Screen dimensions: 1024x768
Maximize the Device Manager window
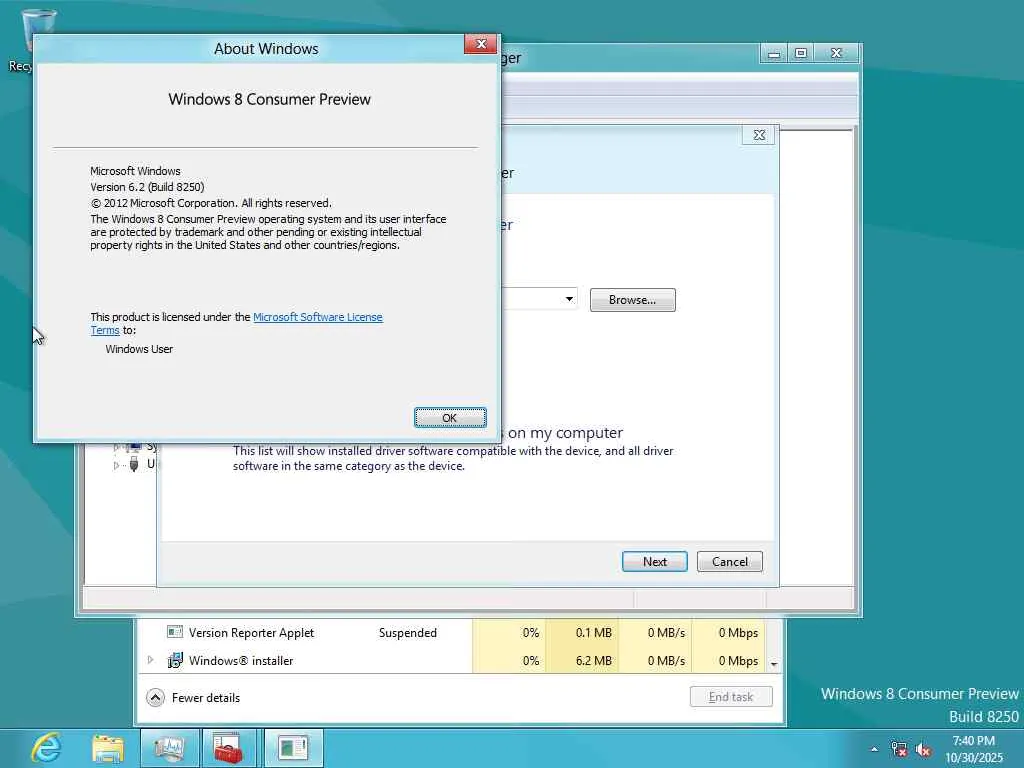[801, 54]
